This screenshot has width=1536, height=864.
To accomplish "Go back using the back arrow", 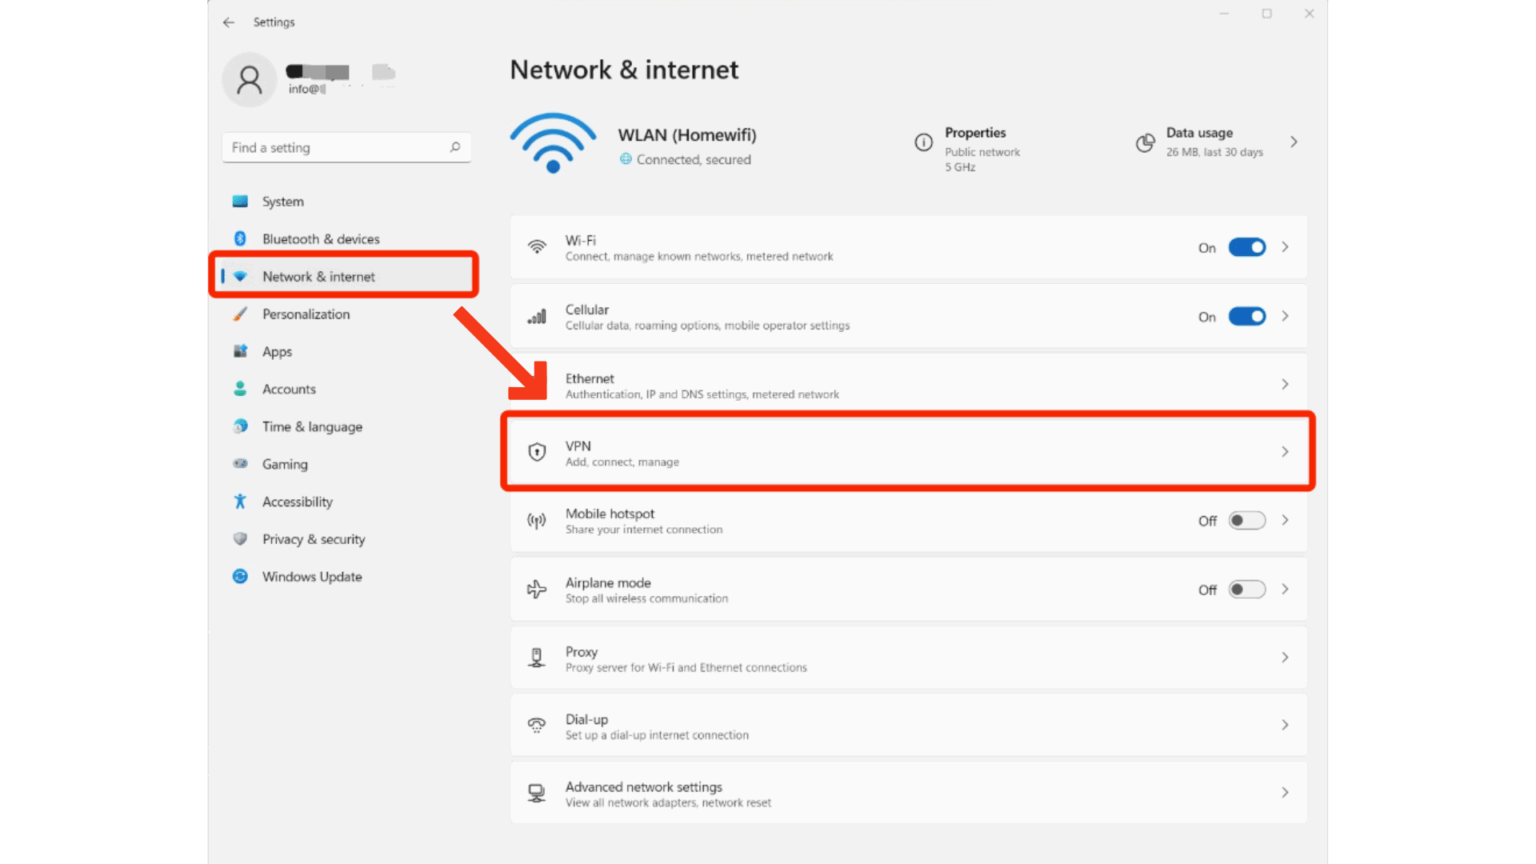I will click(x=228, y=21).
